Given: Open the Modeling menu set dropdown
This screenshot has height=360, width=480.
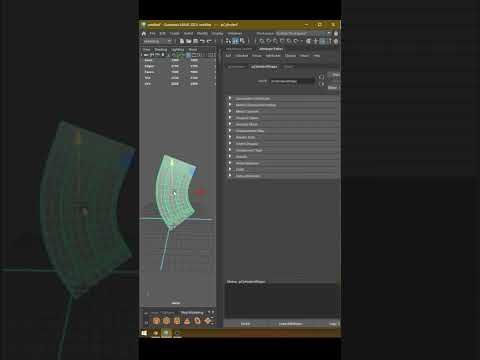Looking at the screenshot, I should coord(157,41).
